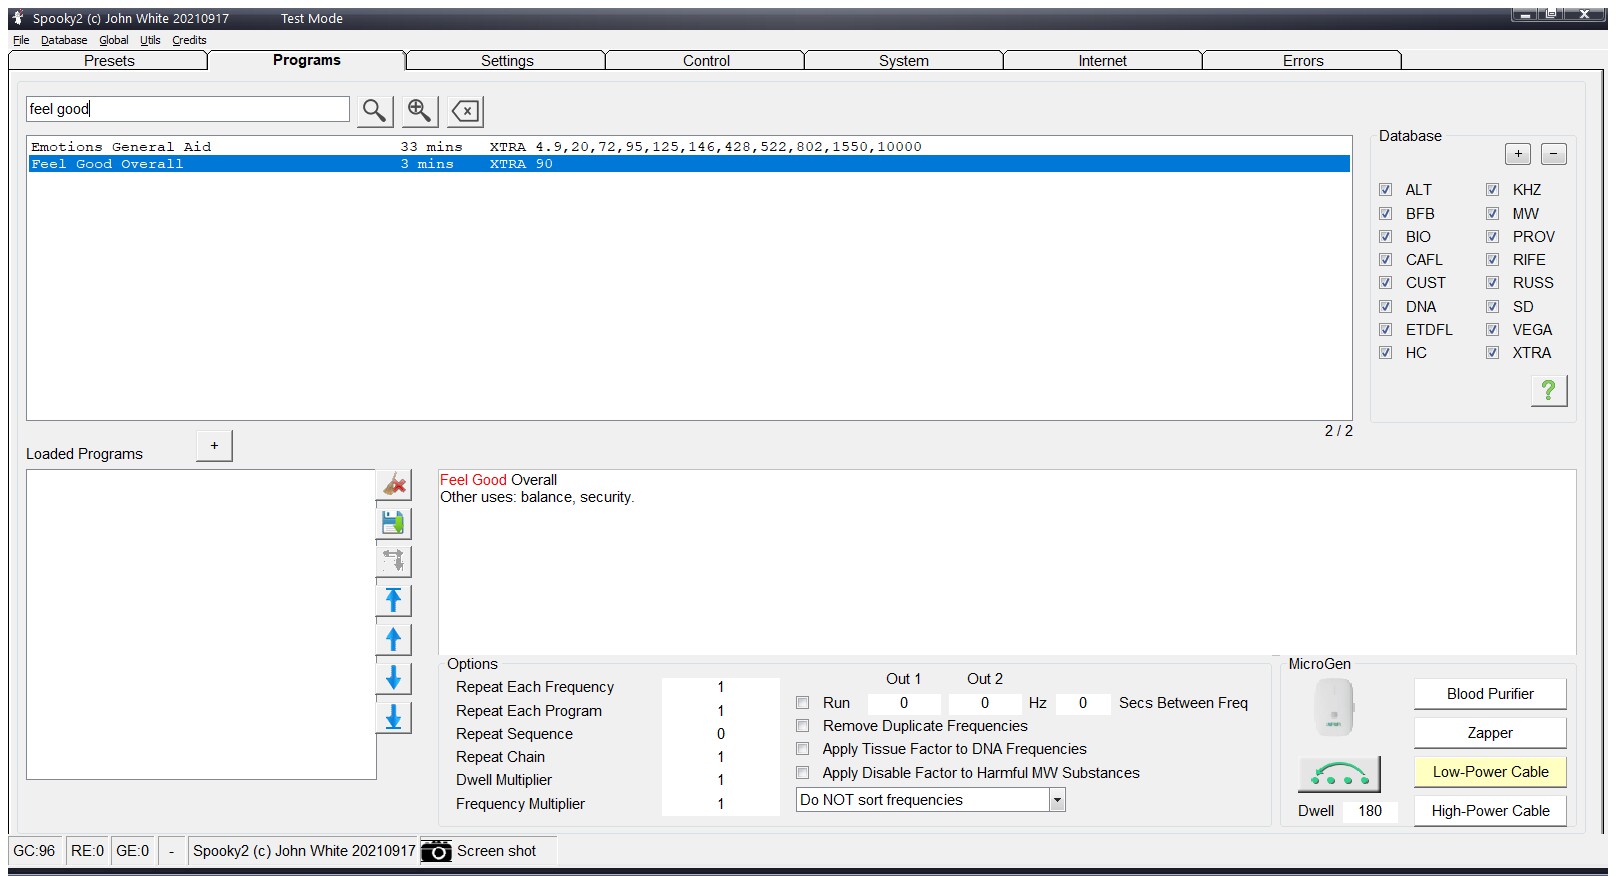The width and height of the screenshot is (1616, 876).
Task: Toggle the ALT database checkbox
Action: pyautogui.click(x=1386, y=190)
